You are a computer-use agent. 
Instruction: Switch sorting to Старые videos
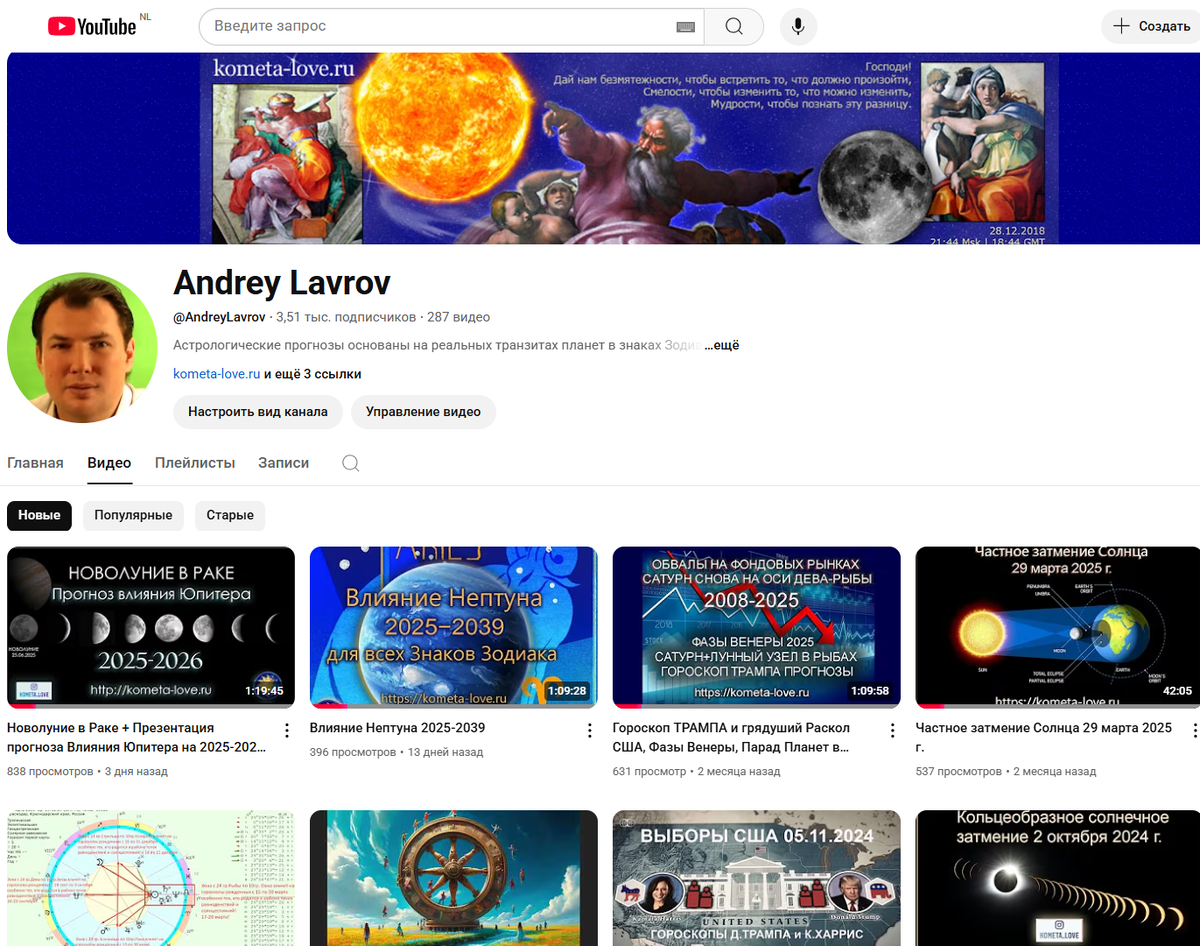[229, 515]
